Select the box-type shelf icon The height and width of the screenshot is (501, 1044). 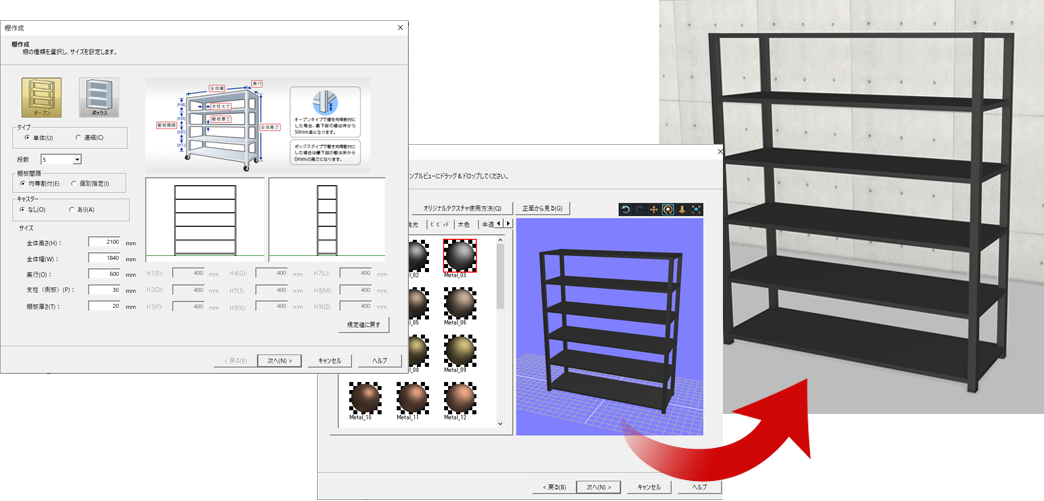pyautogui.click(x=98, y=98)
